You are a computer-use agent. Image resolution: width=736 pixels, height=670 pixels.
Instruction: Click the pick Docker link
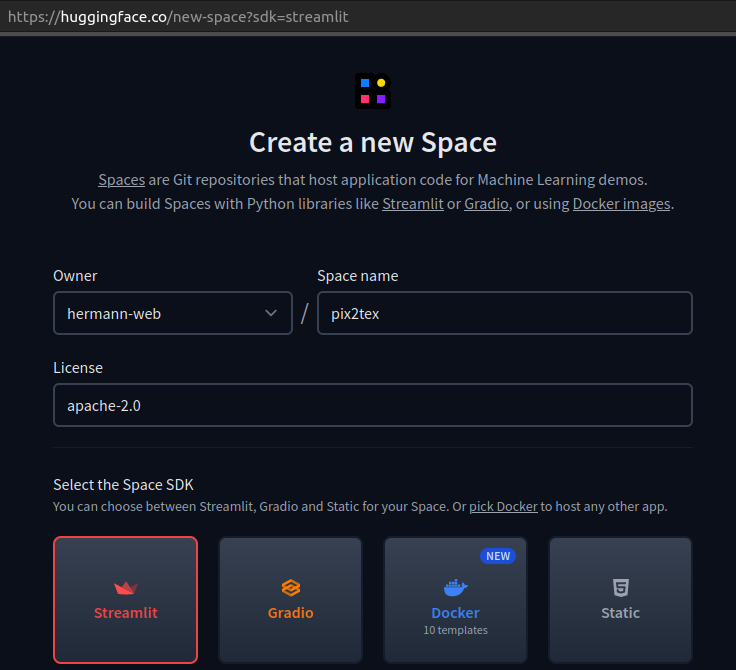coord(503,506)
